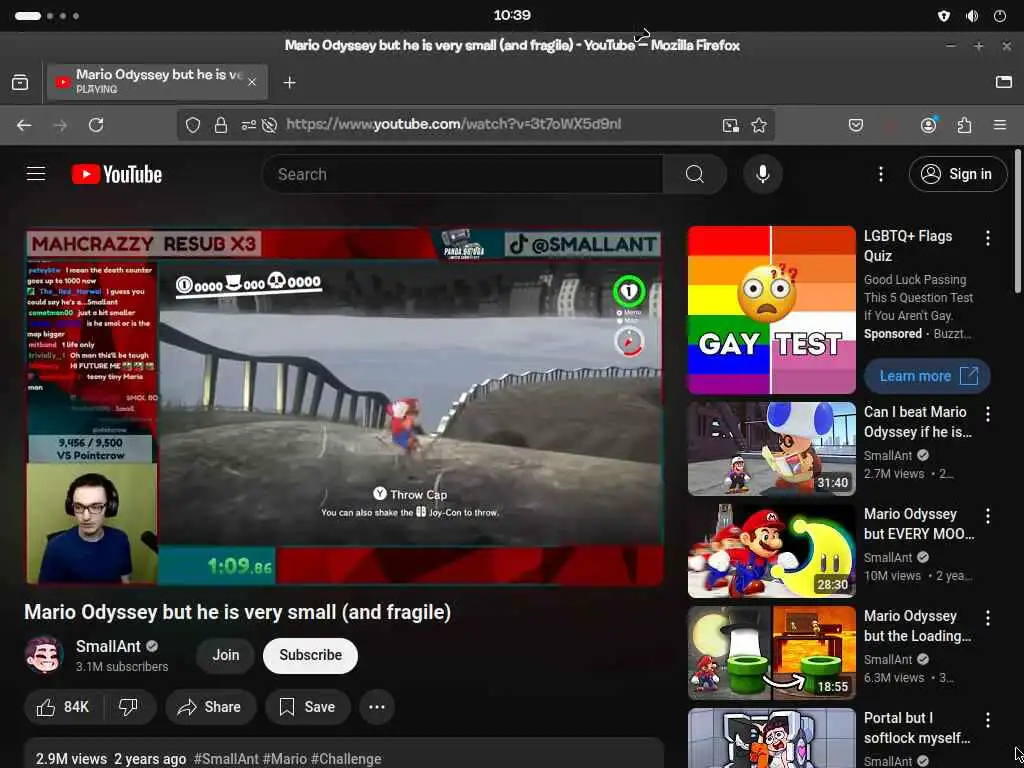Open the SmallAnt channel name link

coord(108,647)
